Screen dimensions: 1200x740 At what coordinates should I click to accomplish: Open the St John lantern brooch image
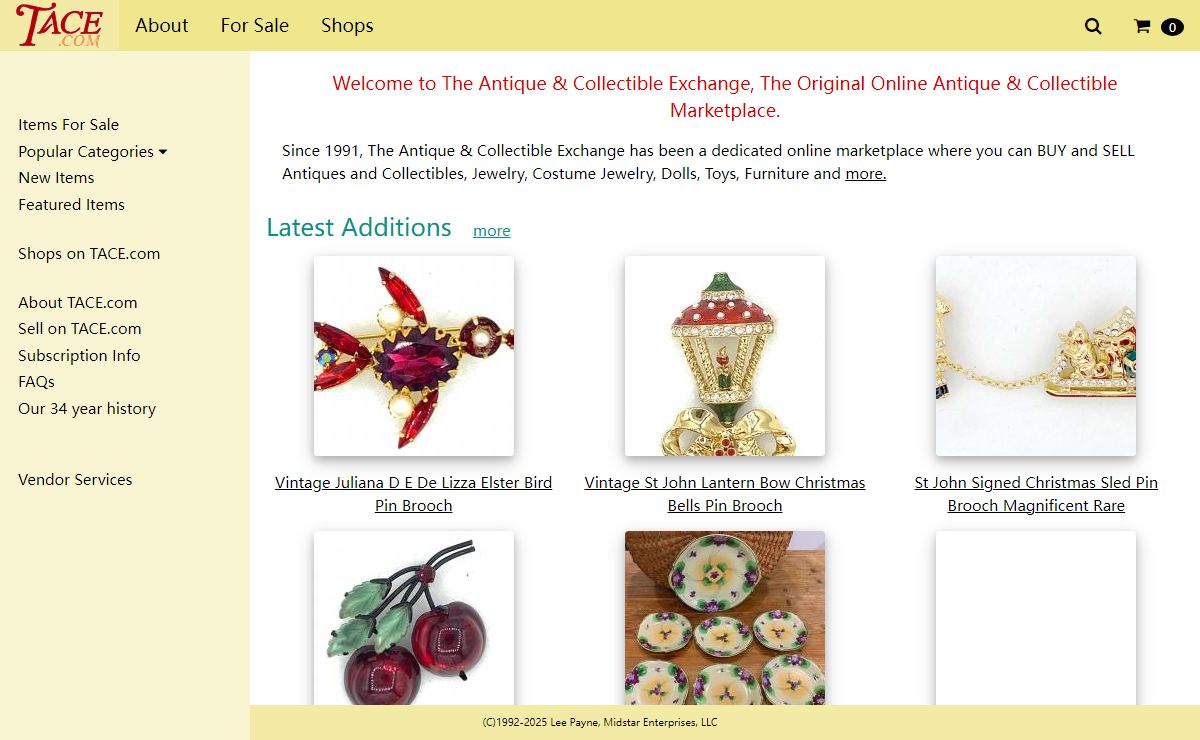point(725,356)
